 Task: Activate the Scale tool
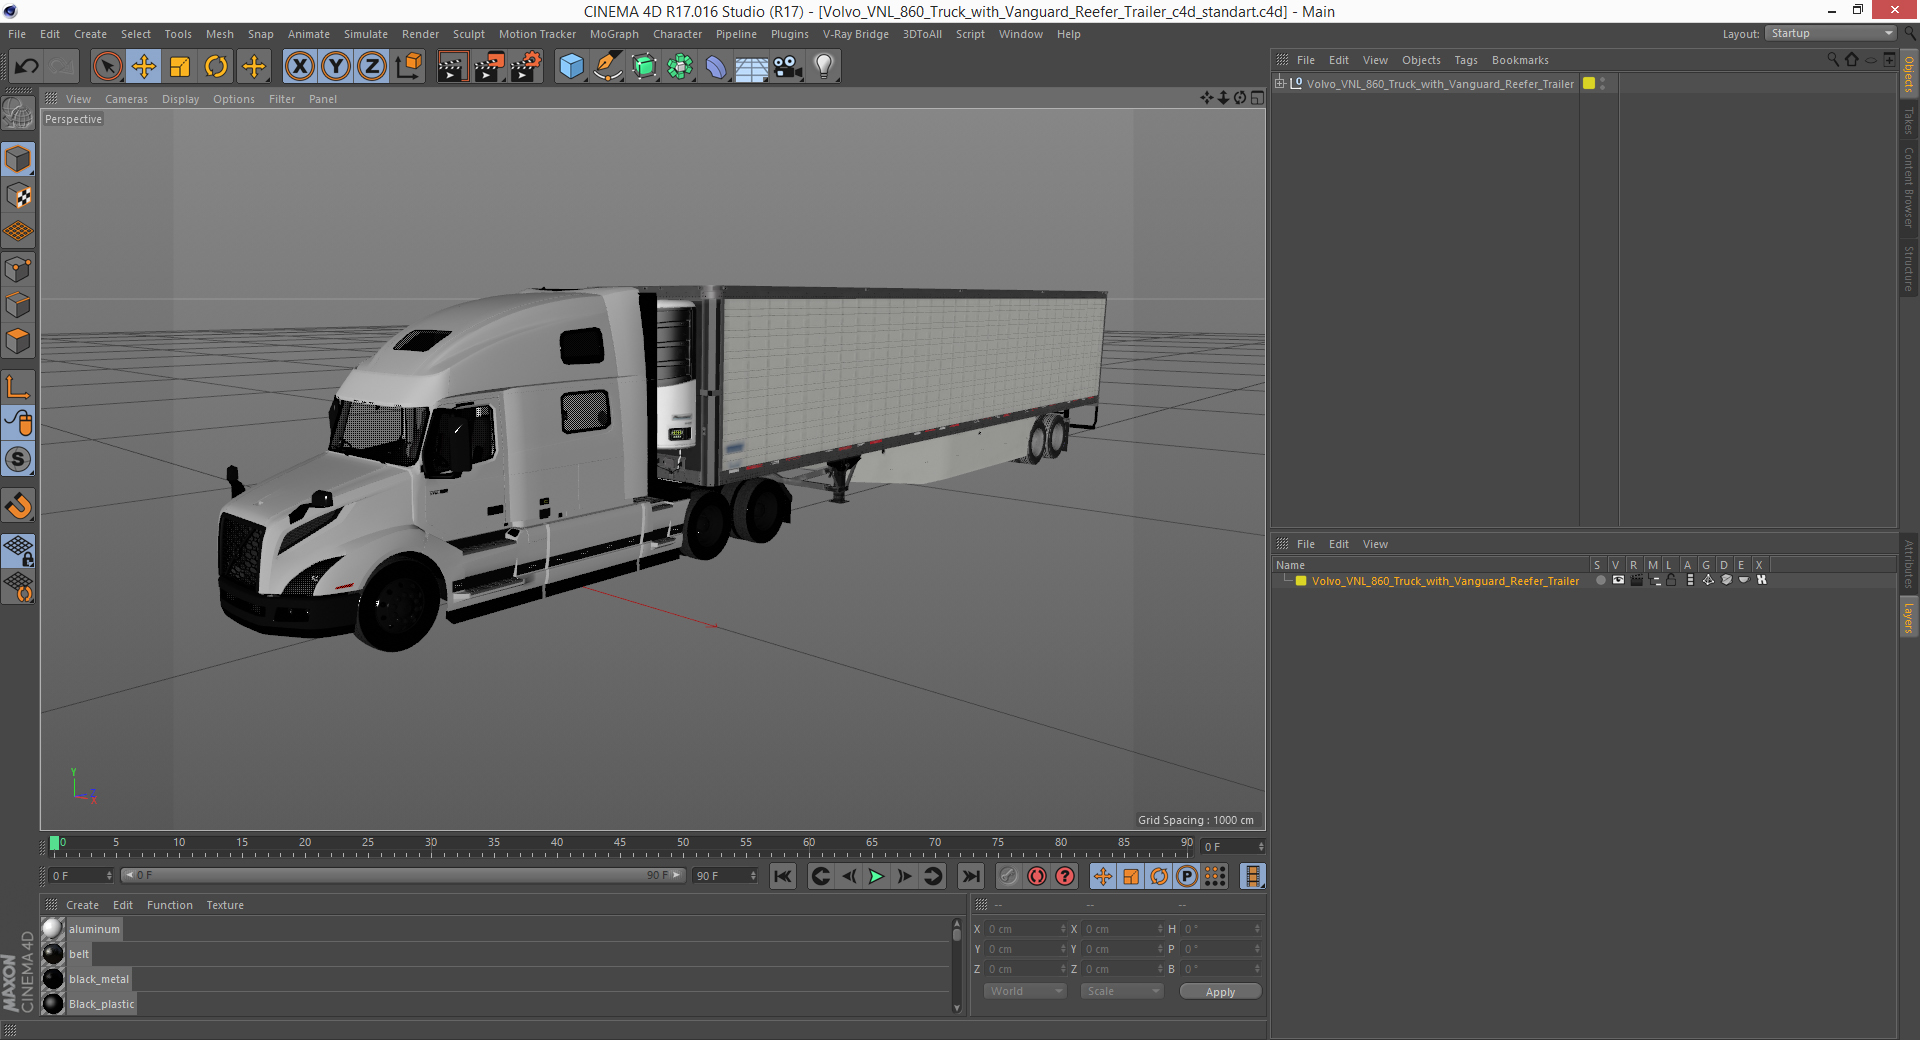pyautogui.click(x=180, y=67)
